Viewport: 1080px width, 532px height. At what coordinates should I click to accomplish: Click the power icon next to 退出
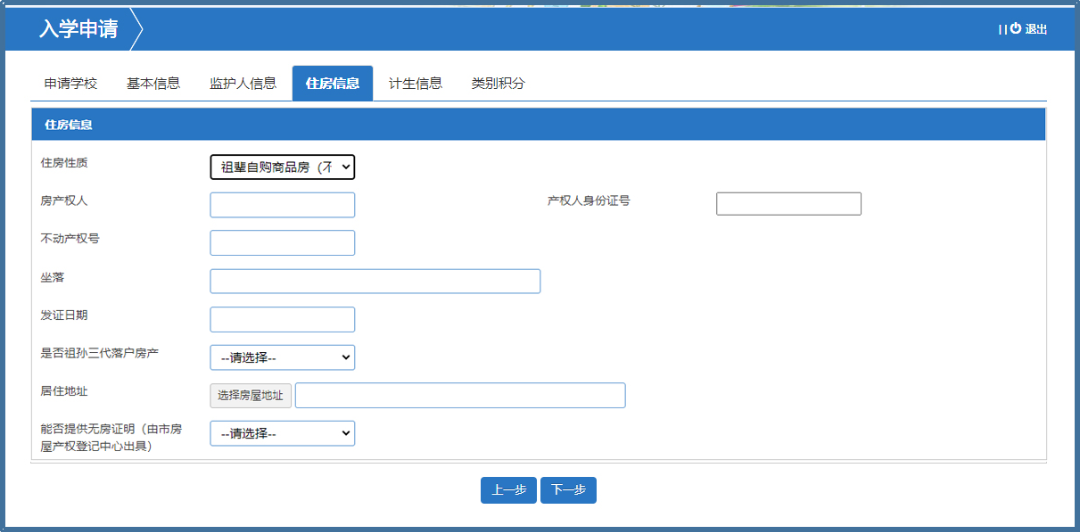pyautogui.click(x=1016, y=29)
